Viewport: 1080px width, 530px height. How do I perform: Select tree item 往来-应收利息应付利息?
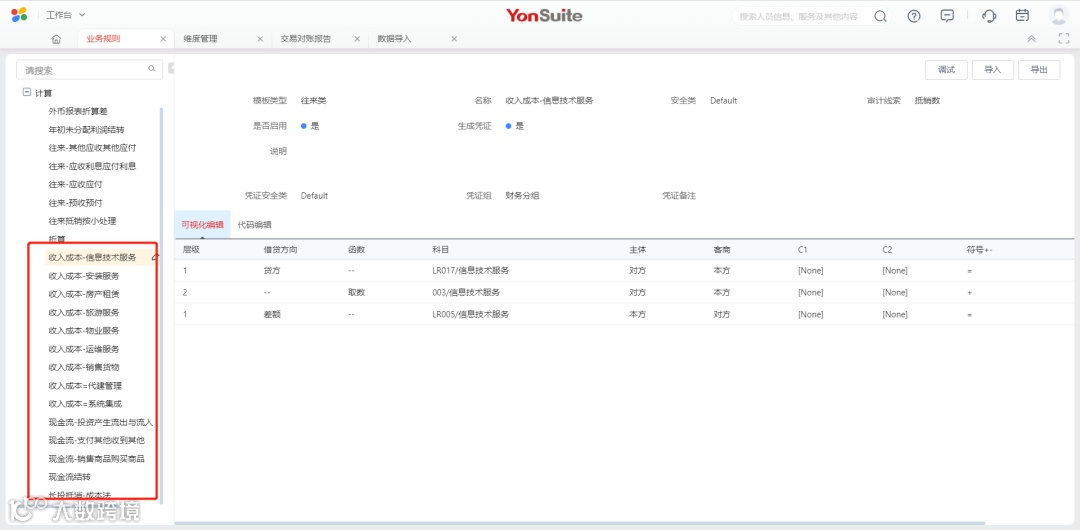point(92,166)
